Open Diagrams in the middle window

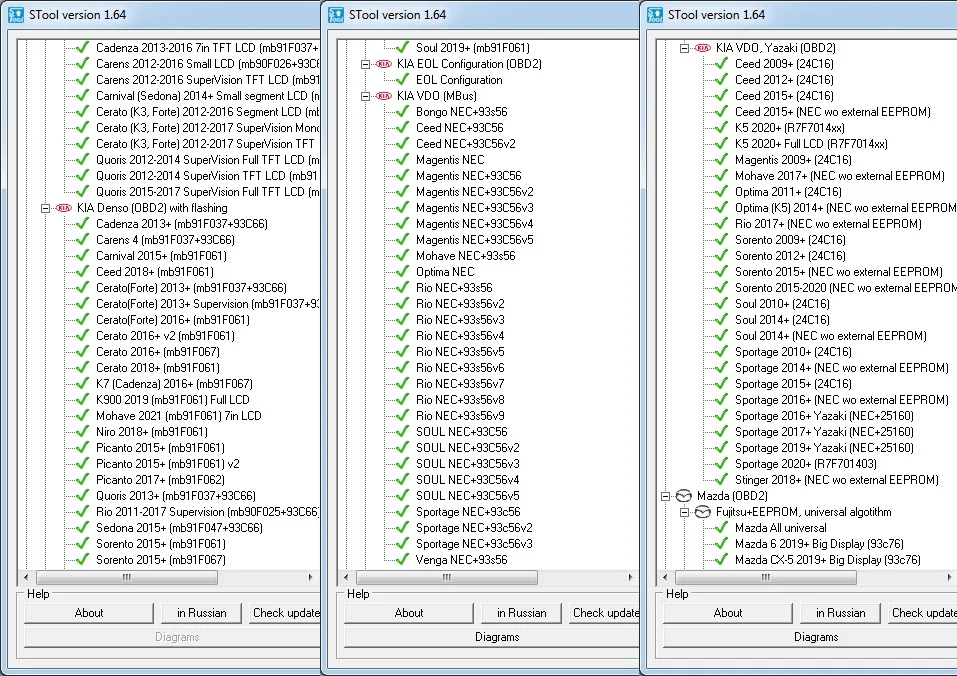click(492, 637)
